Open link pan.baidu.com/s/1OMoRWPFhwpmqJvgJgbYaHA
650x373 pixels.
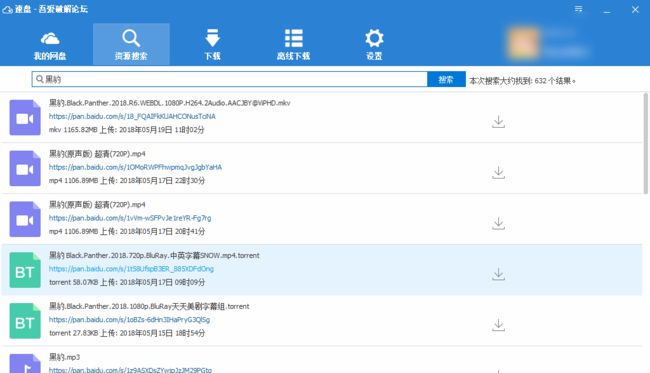[x=135, y=167]
